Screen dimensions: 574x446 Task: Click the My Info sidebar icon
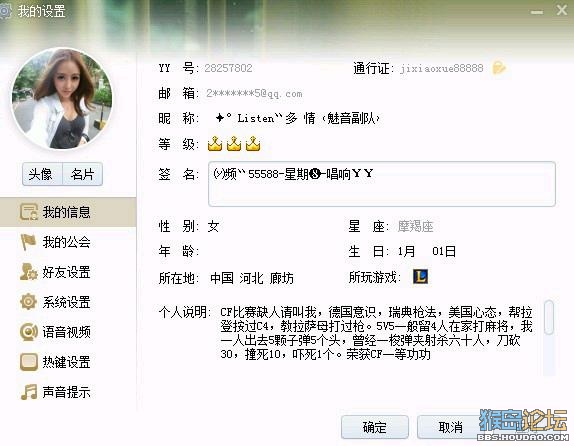[x=29, y=212]
